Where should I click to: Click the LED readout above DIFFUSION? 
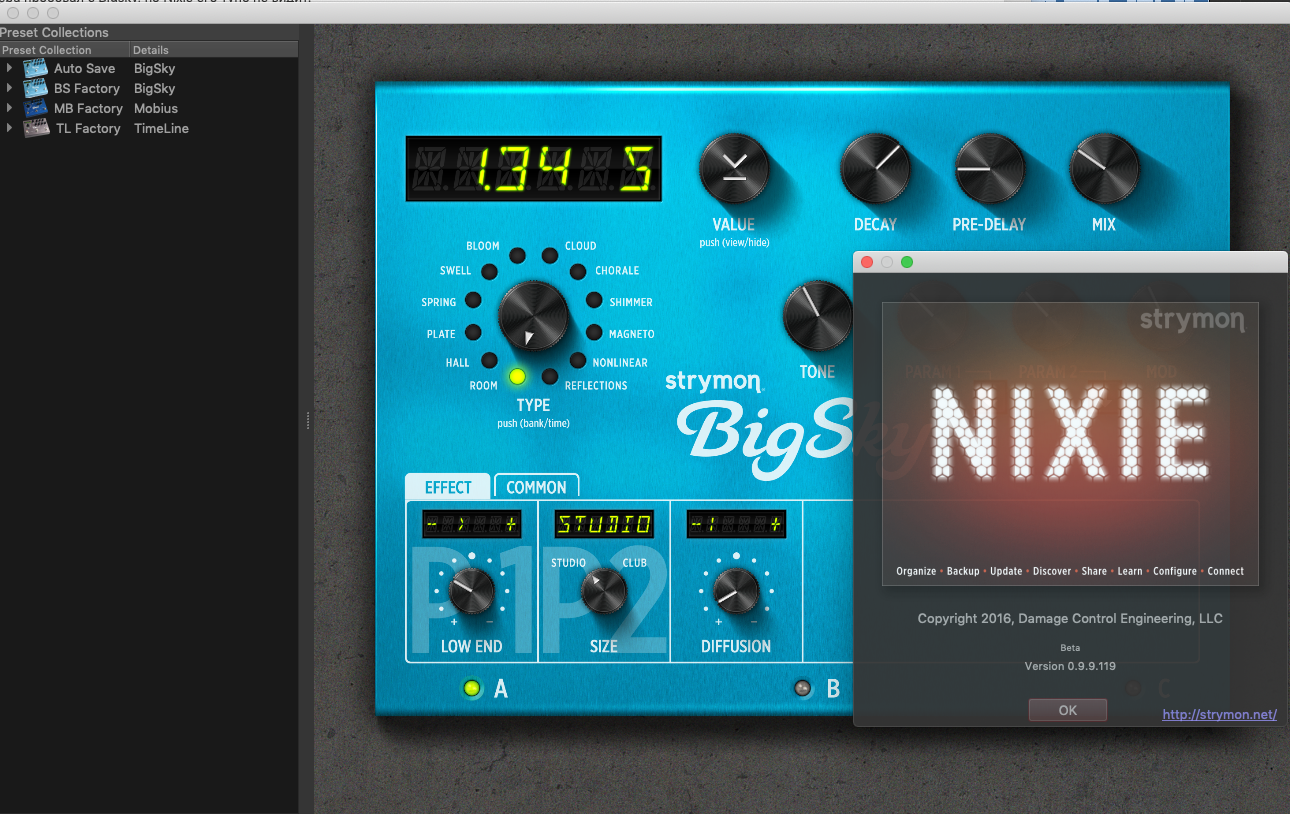click(736, 524)
